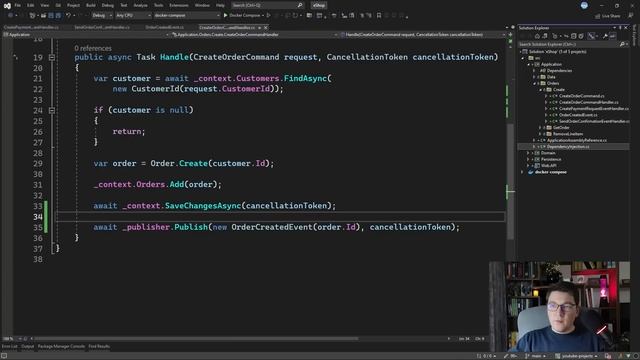Collapse the Orders folder
Image resolution: width=640 pixels, height=360 pixels.
click(534, 83)
